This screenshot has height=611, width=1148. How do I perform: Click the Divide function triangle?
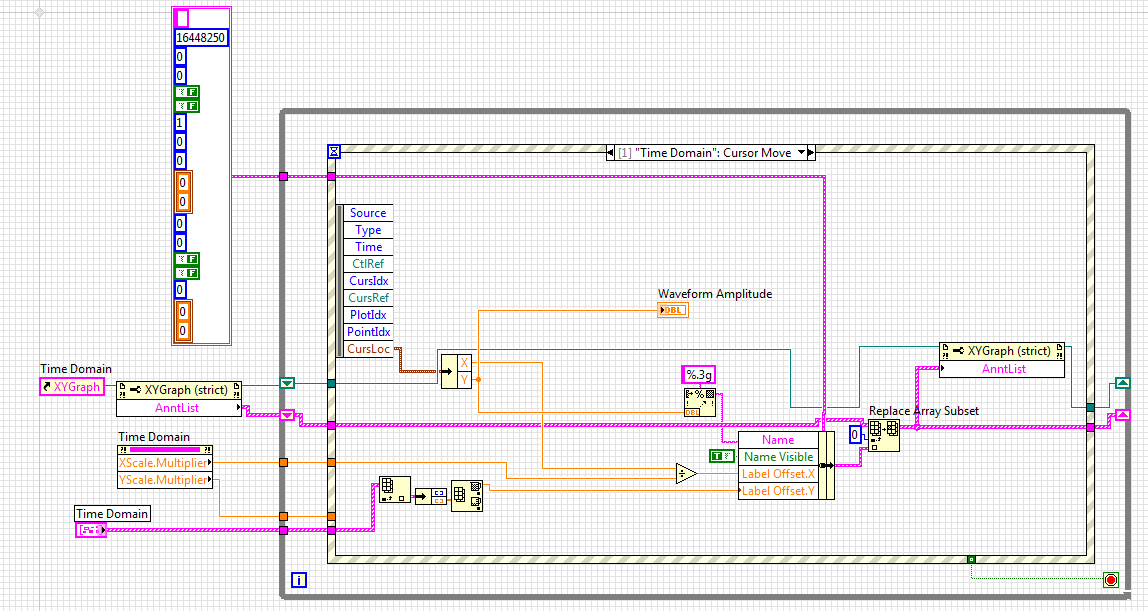tap(685, 473)
